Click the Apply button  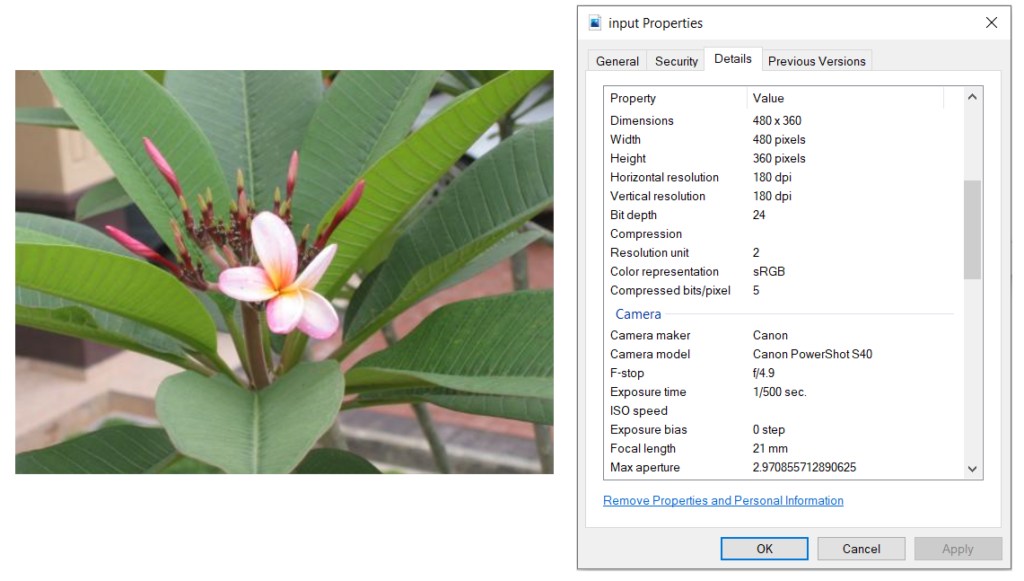point(957,548)
